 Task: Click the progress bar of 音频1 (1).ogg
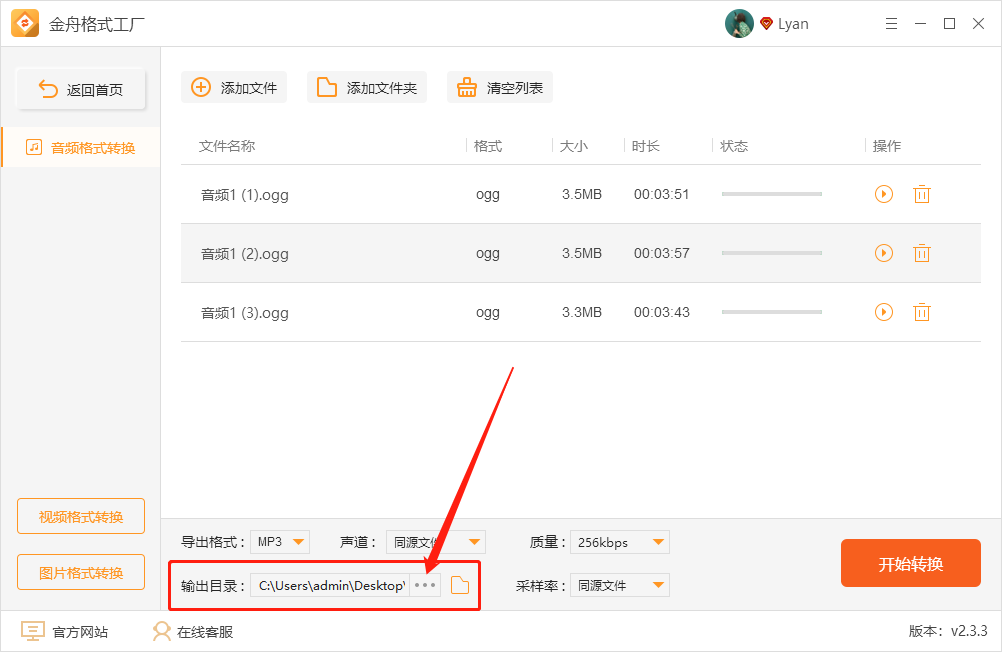[x=771, y=194]
